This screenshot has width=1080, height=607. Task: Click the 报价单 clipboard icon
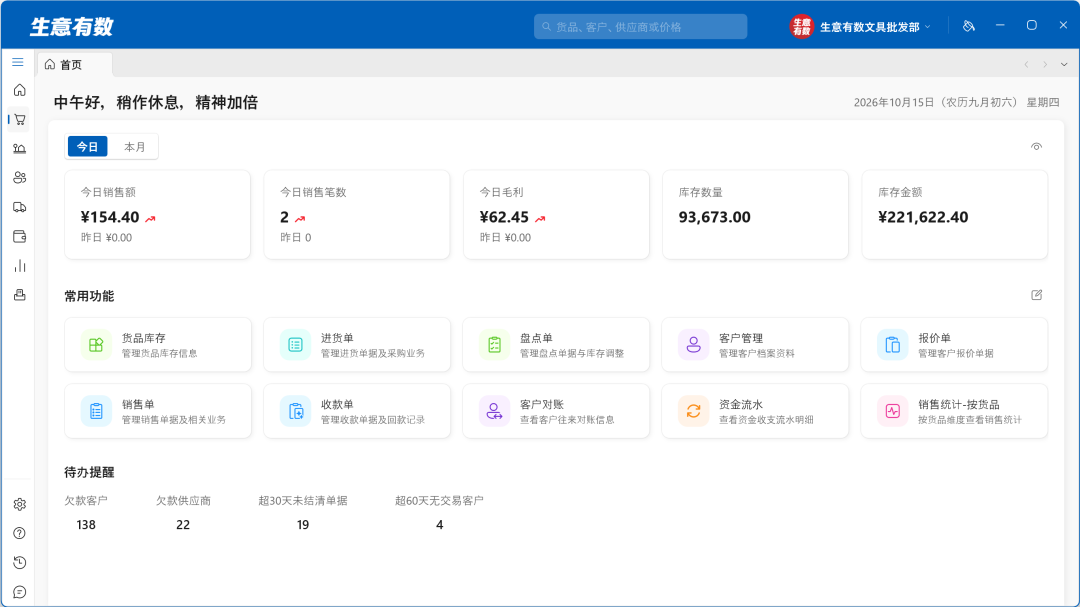click(x=892, y=344)
